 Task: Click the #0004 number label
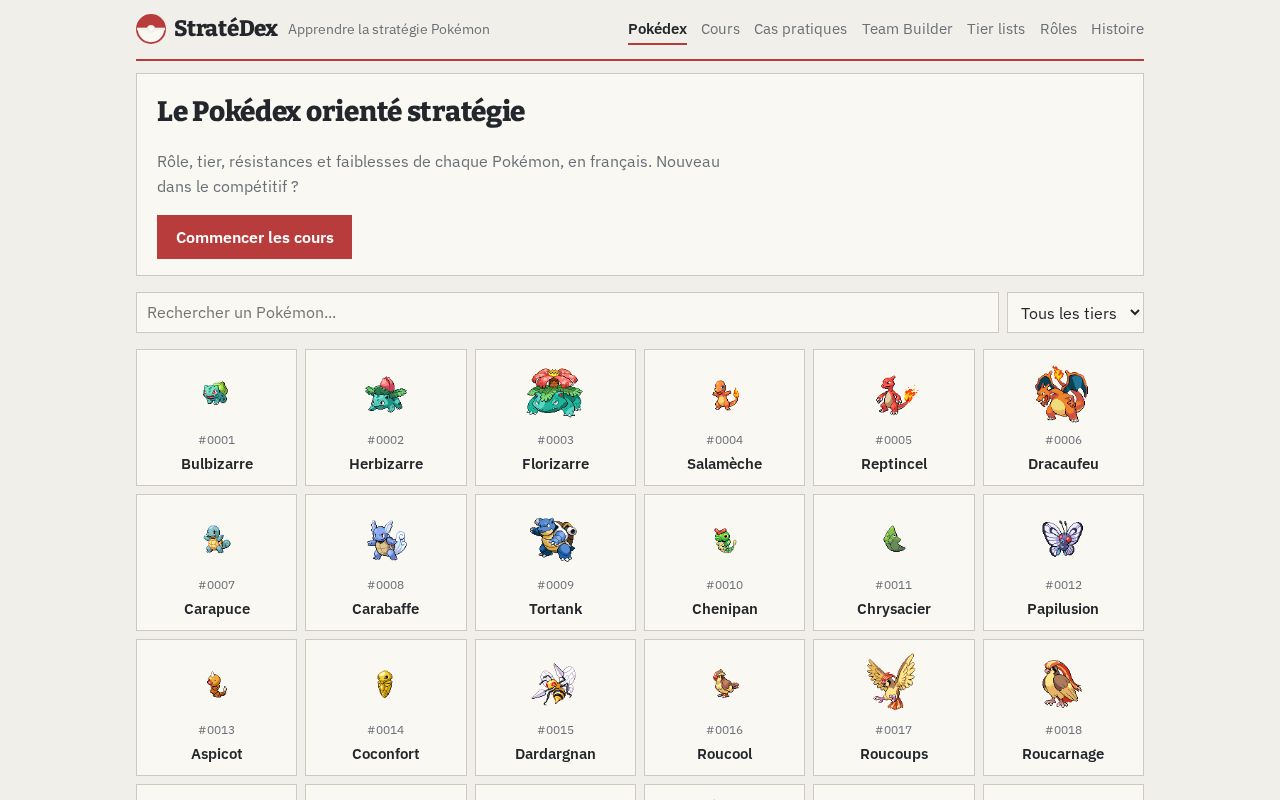pyautogui.click(x=725, y=440)
